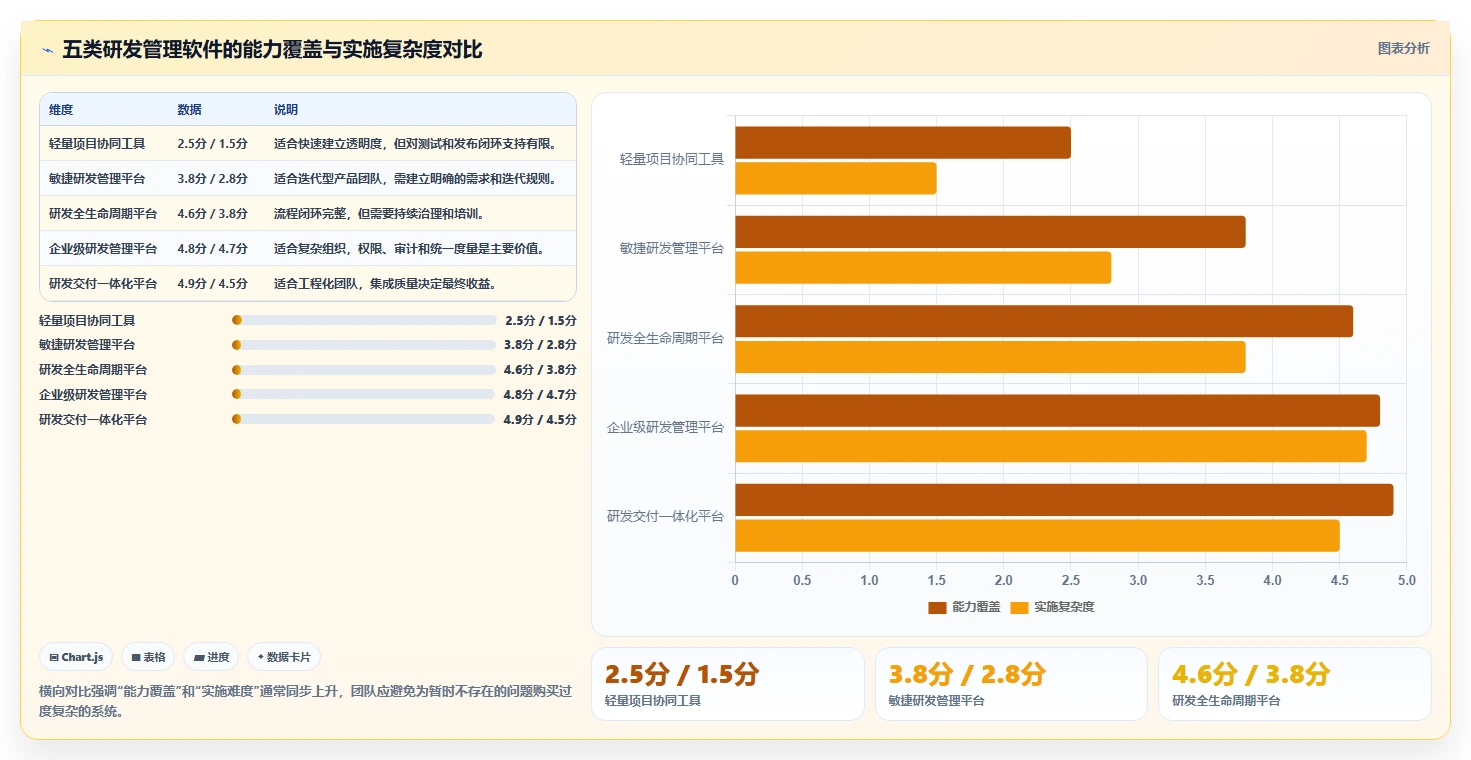Click 能力覆盖 bar for 敏捷研发管理平台

pyautogui.click(x=990, y=232)
